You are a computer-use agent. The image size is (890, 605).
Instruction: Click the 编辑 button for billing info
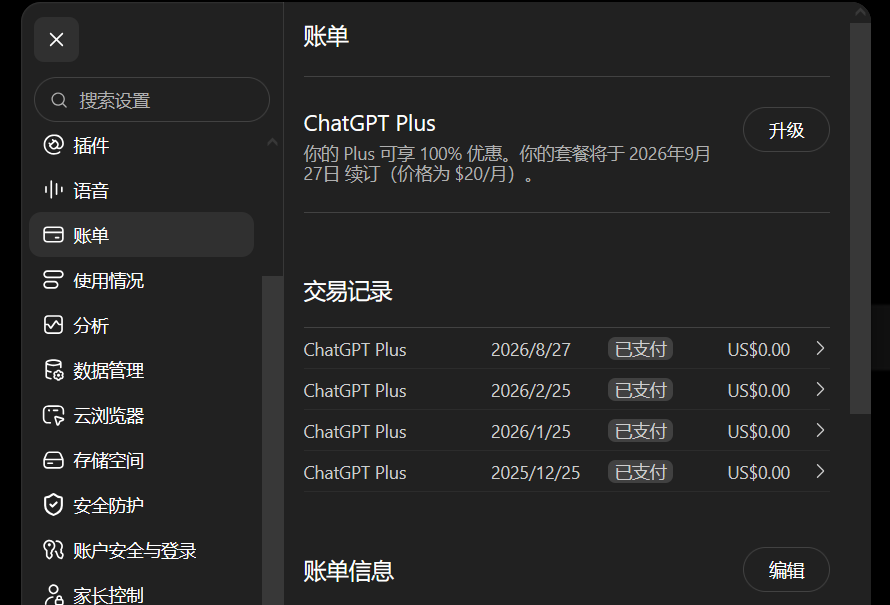[786, 570]
